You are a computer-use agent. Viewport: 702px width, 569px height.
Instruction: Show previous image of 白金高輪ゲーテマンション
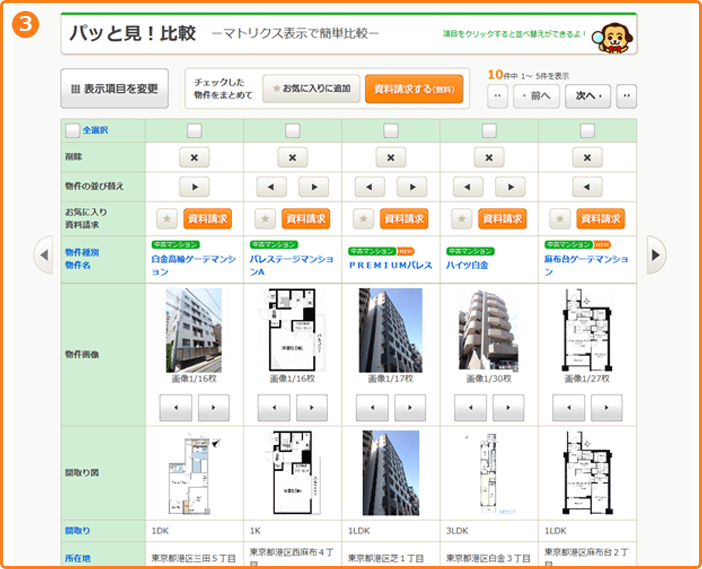click(x=176, y=407)
